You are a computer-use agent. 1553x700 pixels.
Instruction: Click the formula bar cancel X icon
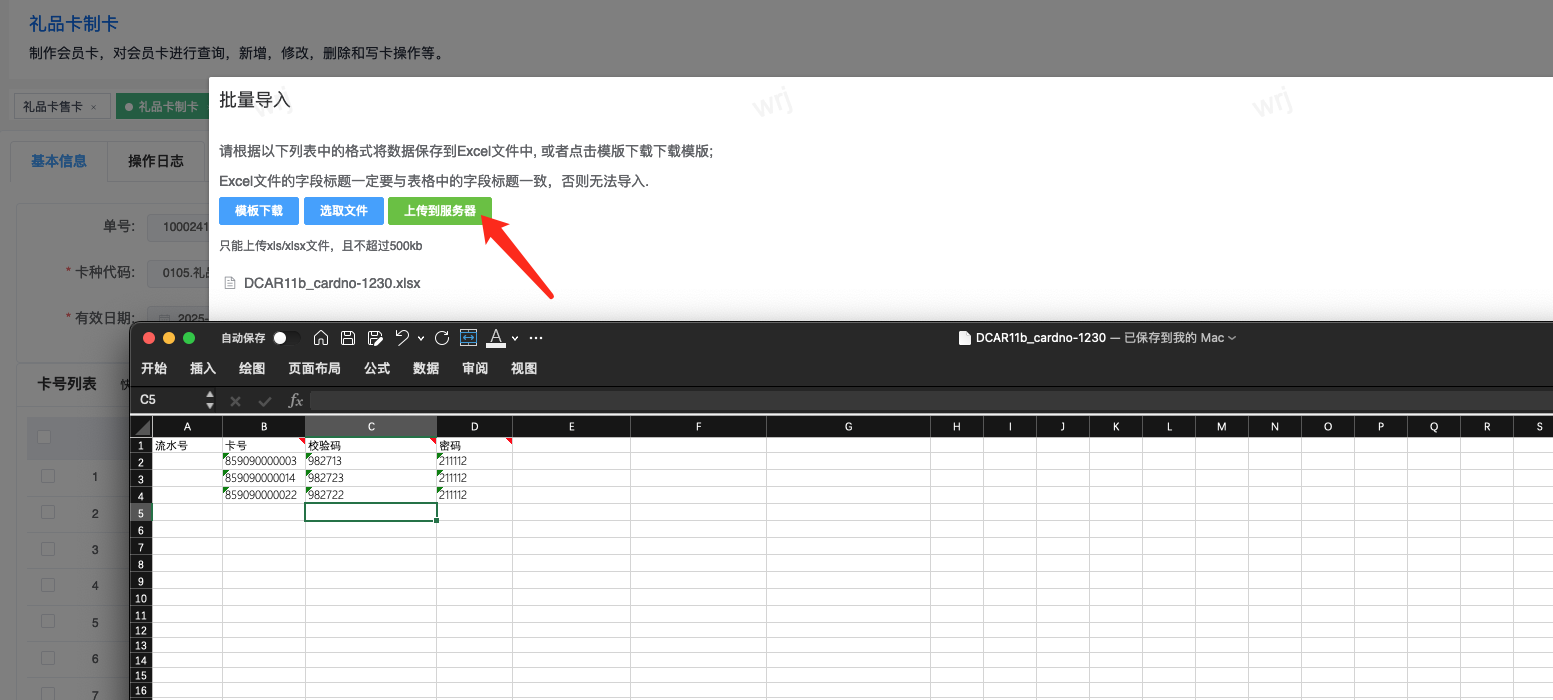pos(236,401)
